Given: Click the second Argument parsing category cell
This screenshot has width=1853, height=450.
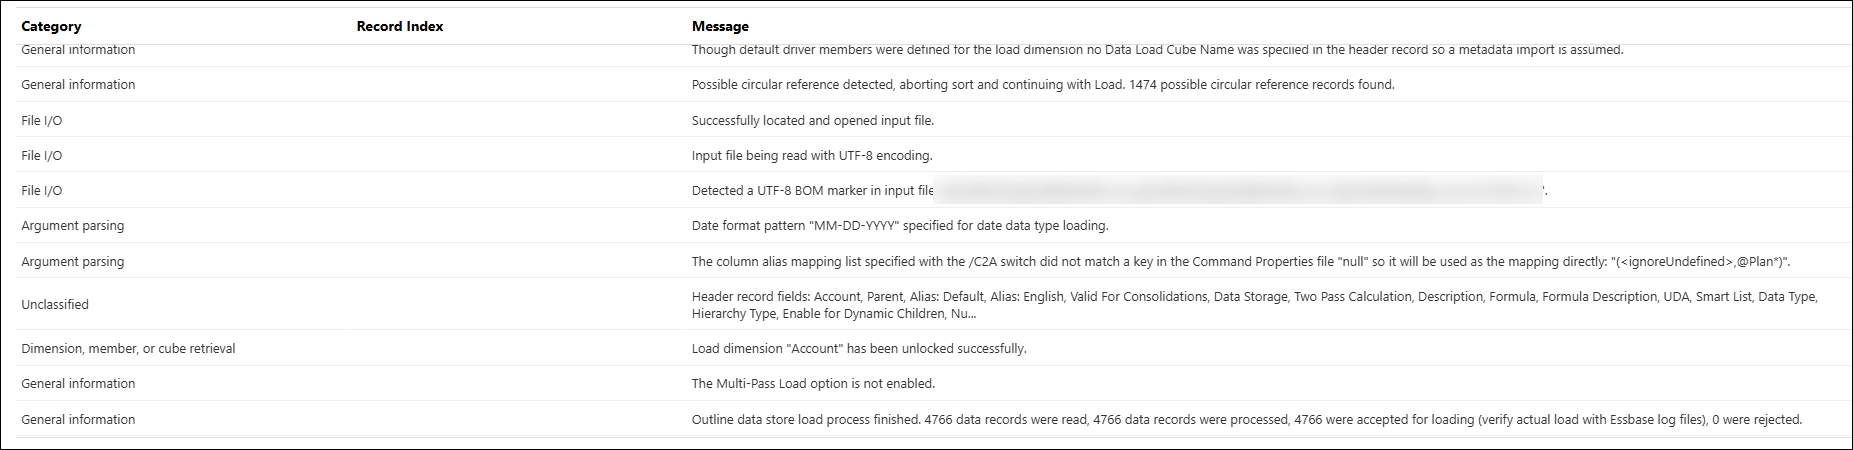Looking at the screenshot, I should 73,262.
